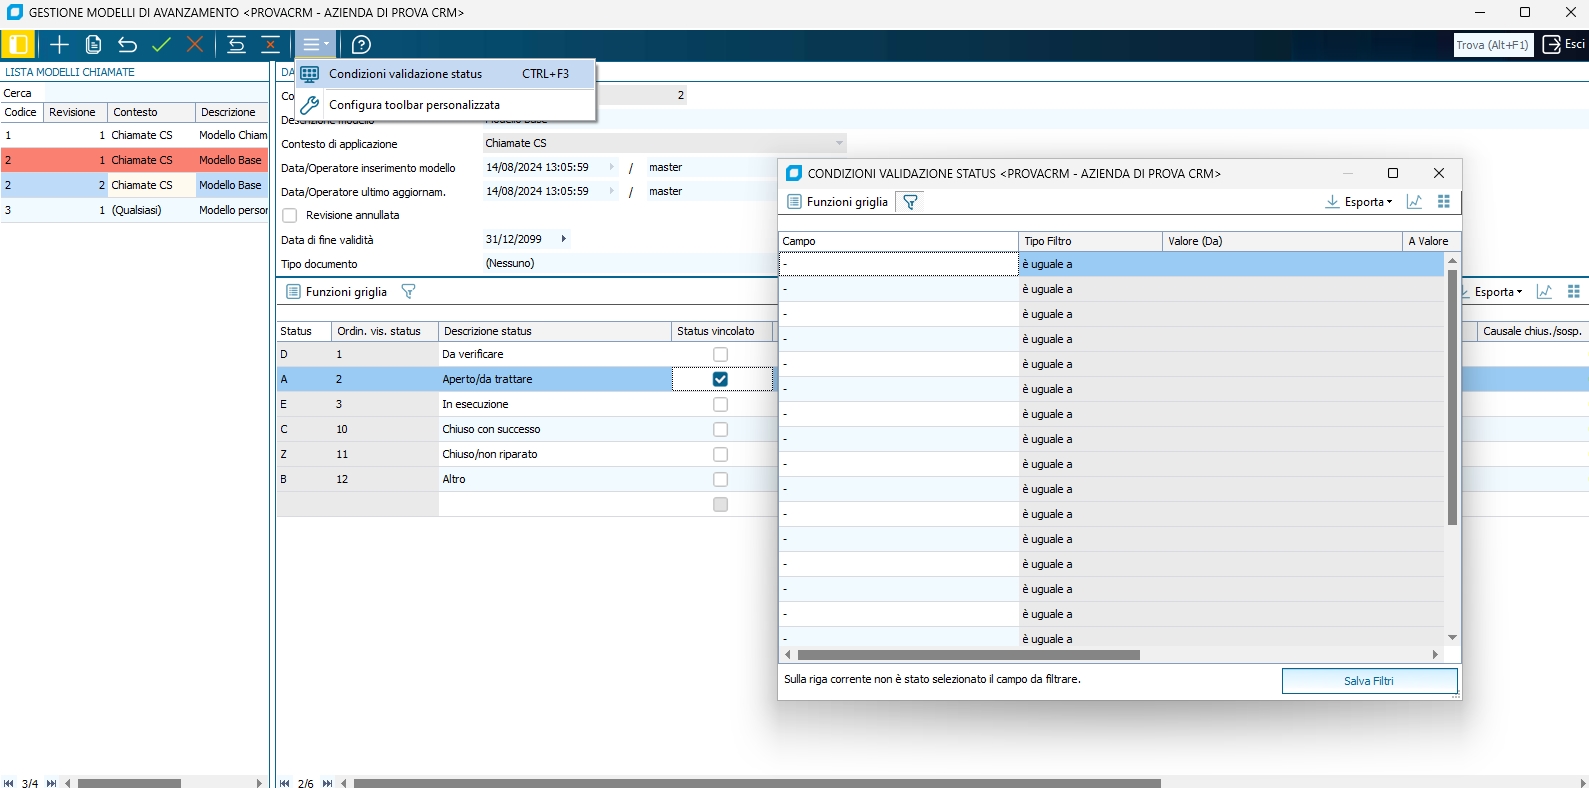Select Condizioni validazione status menu entry
This screenshot has width=1589, height=788.
point(405,74)
